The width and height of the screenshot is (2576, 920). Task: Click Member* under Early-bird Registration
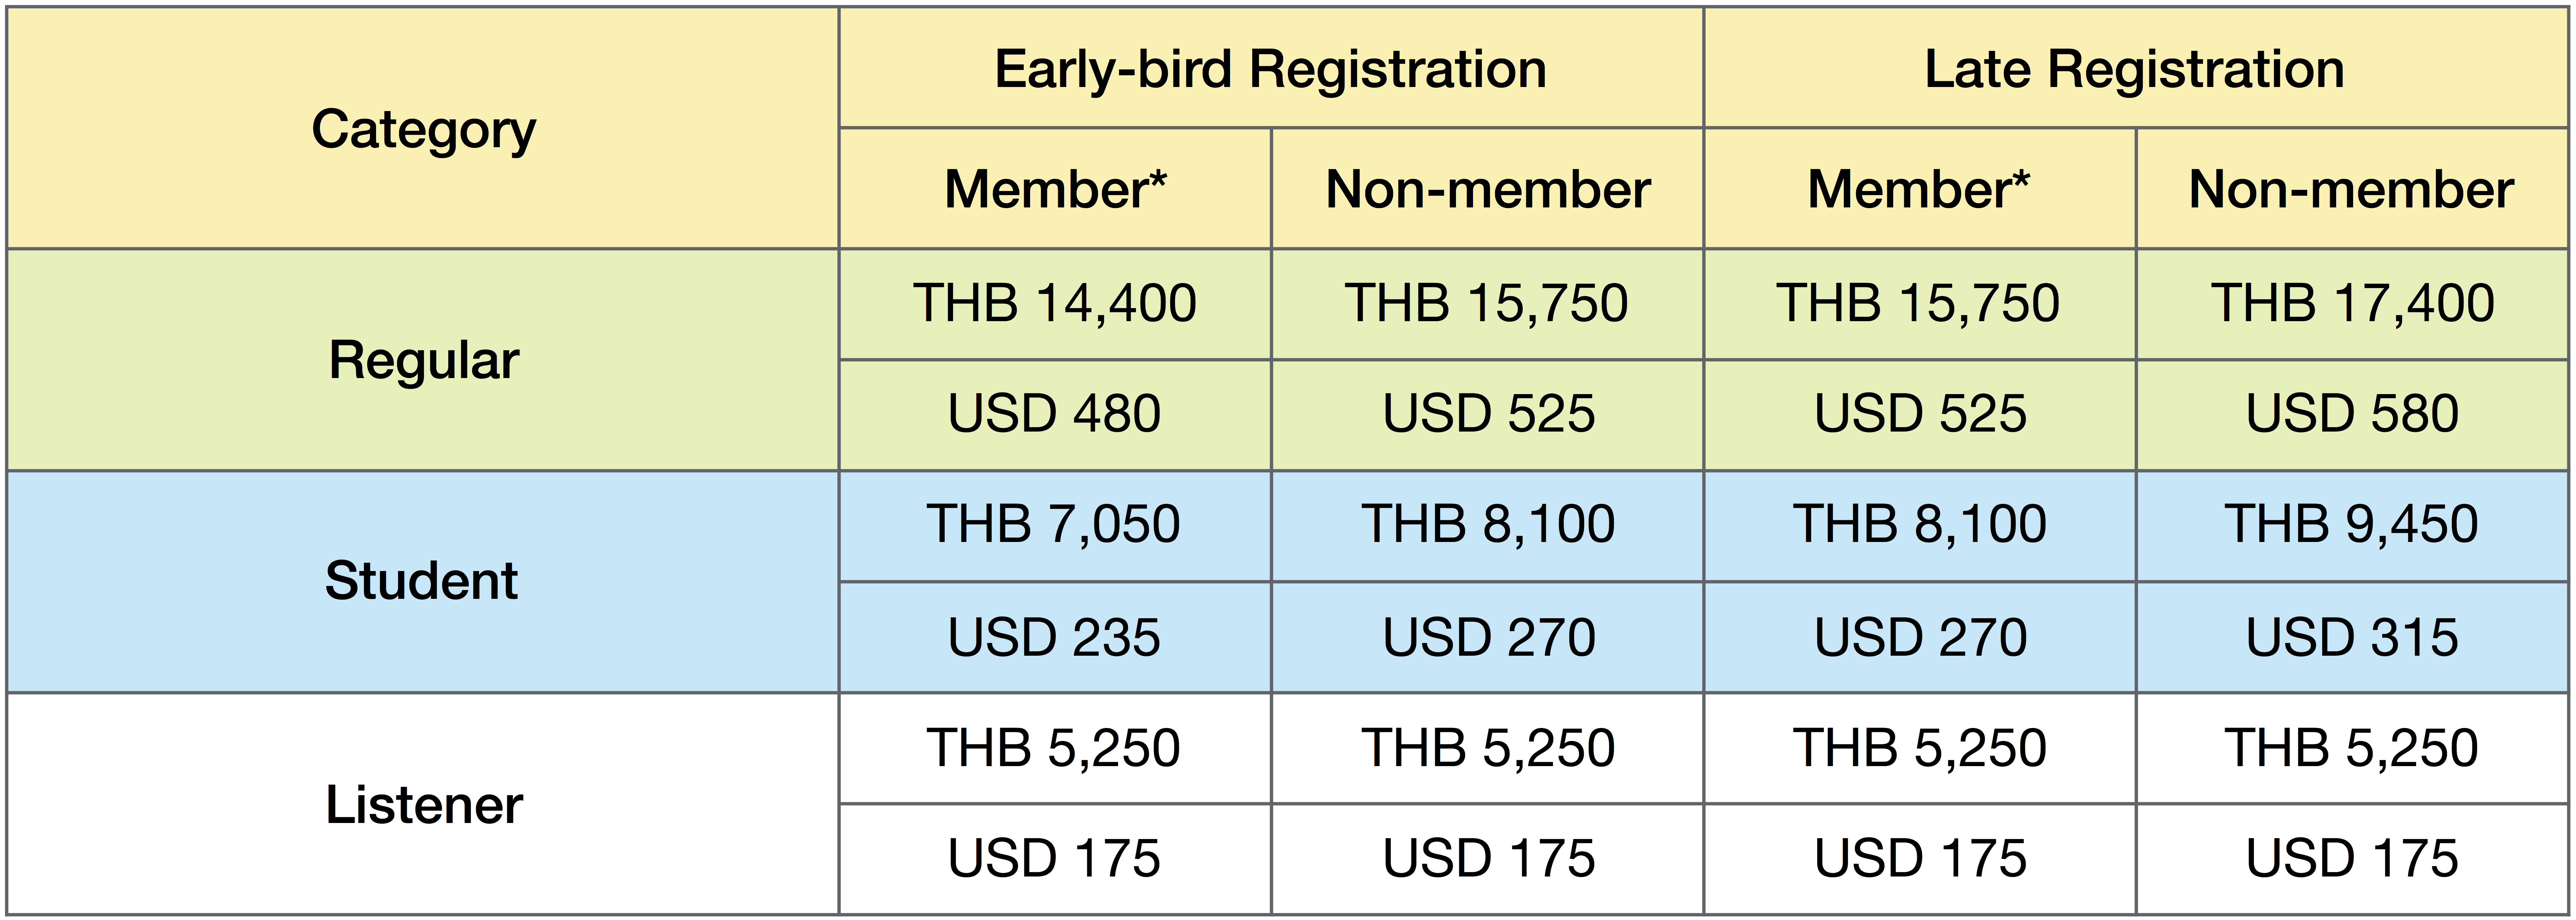[1055, 189]
